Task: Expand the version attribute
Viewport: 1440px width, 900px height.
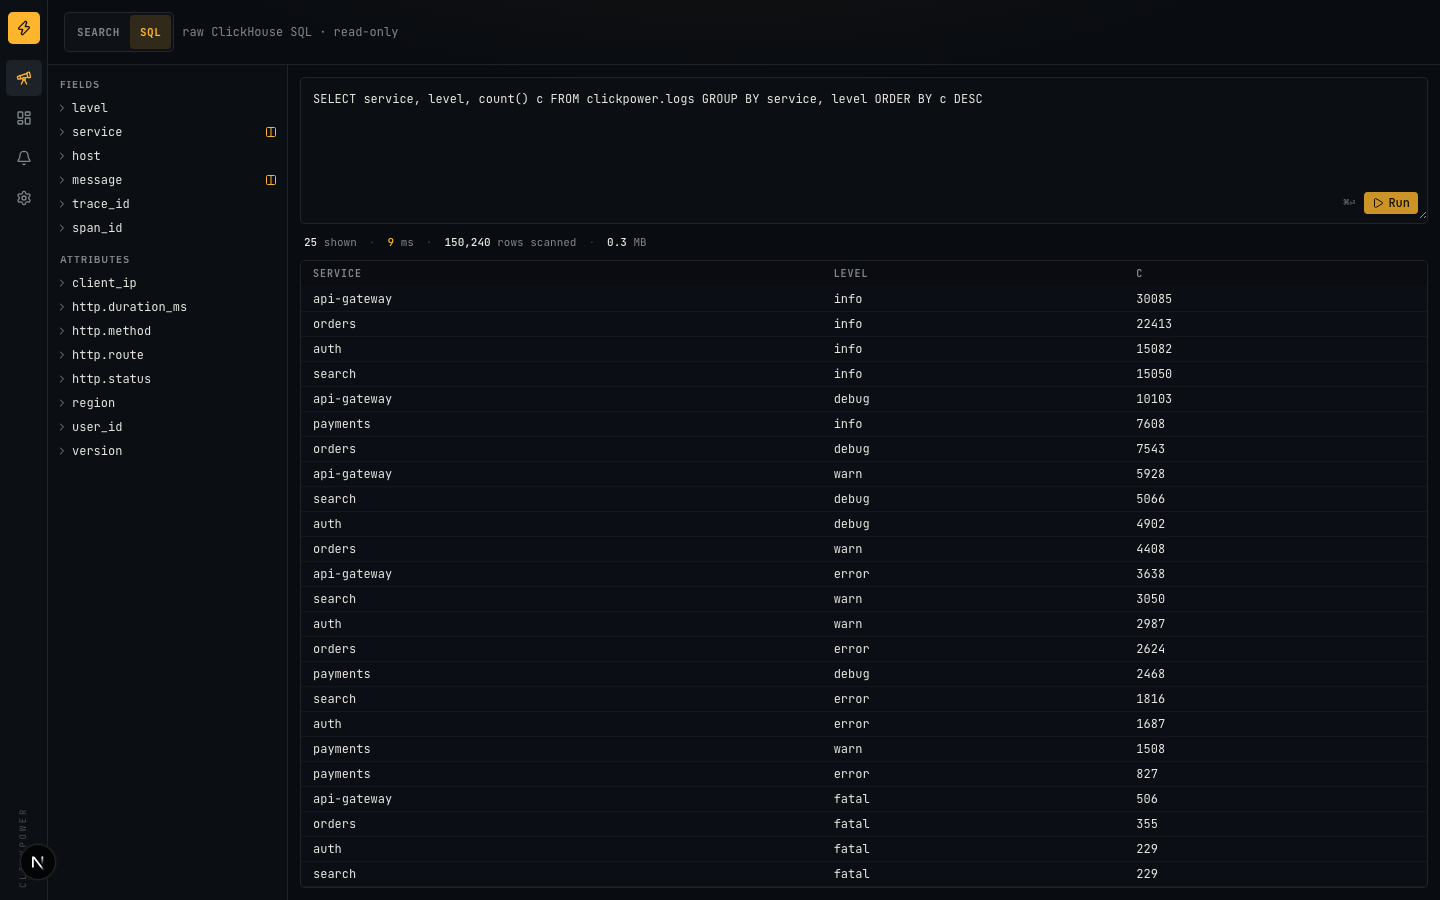Action: click(167, 451)
